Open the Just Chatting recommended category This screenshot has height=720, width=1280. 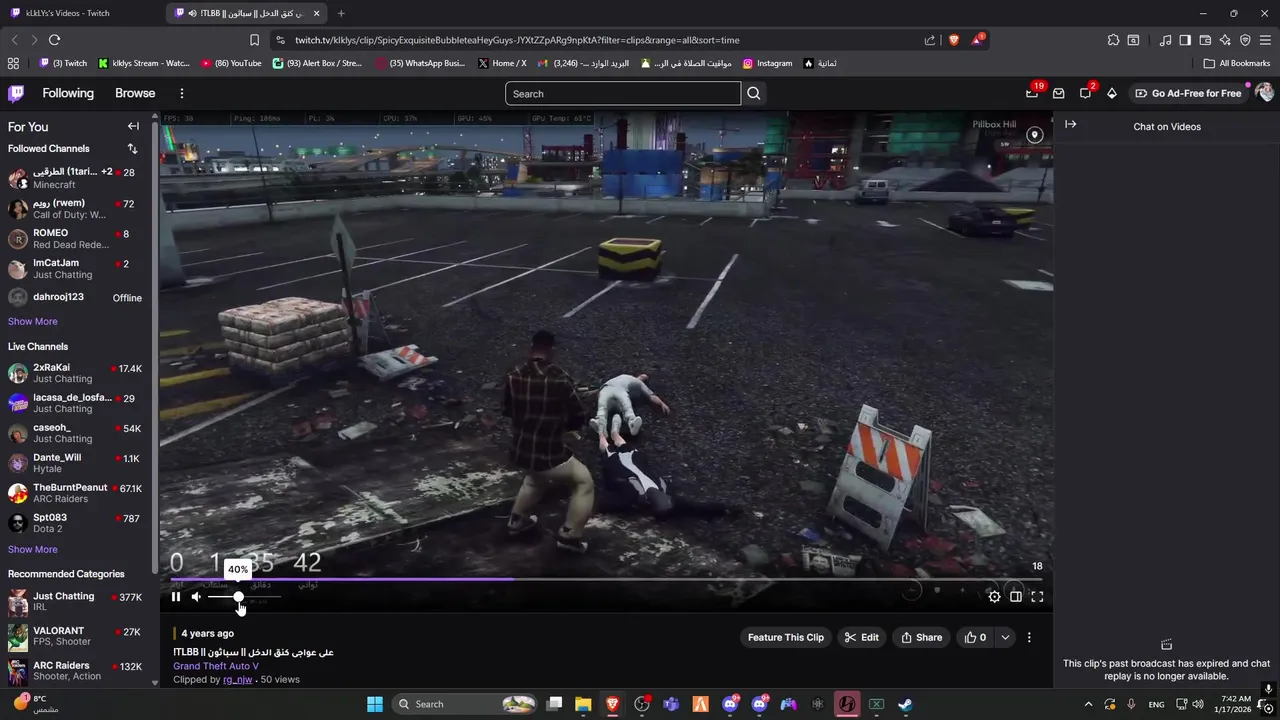(76, 601)
